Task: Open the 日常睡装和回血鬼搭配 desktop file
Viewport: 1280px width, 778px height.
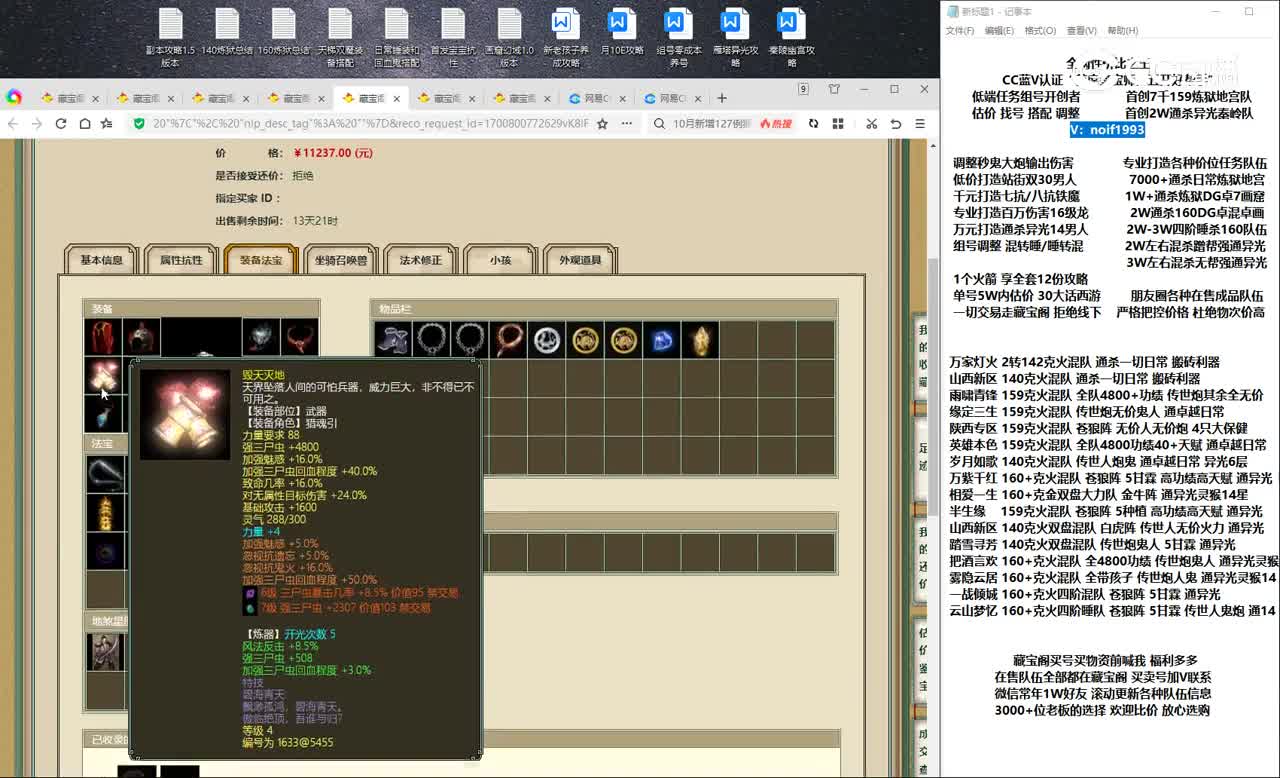Action: [x=397, y=38]
